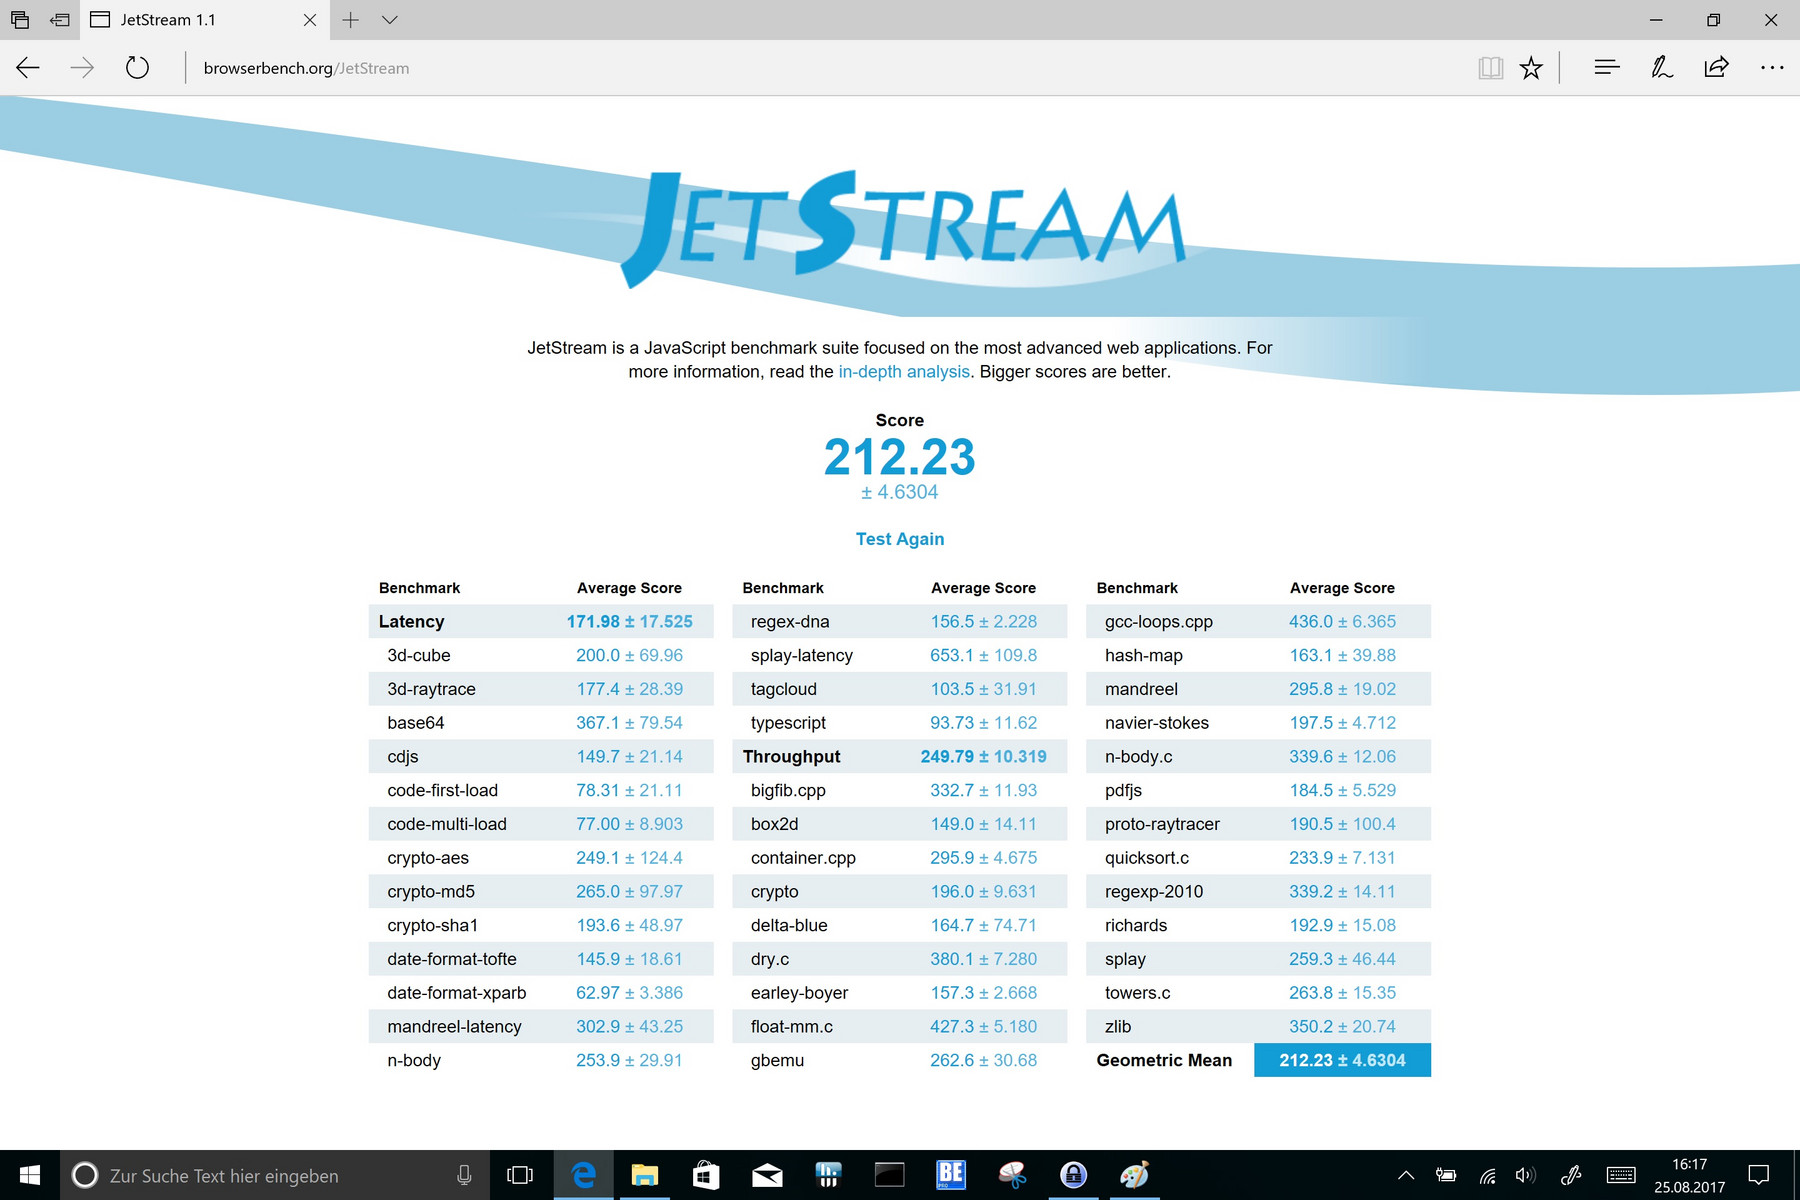Screen dimensions: 1800x1200
Task: Go back to previous page
Action: [x=28, y=68]
